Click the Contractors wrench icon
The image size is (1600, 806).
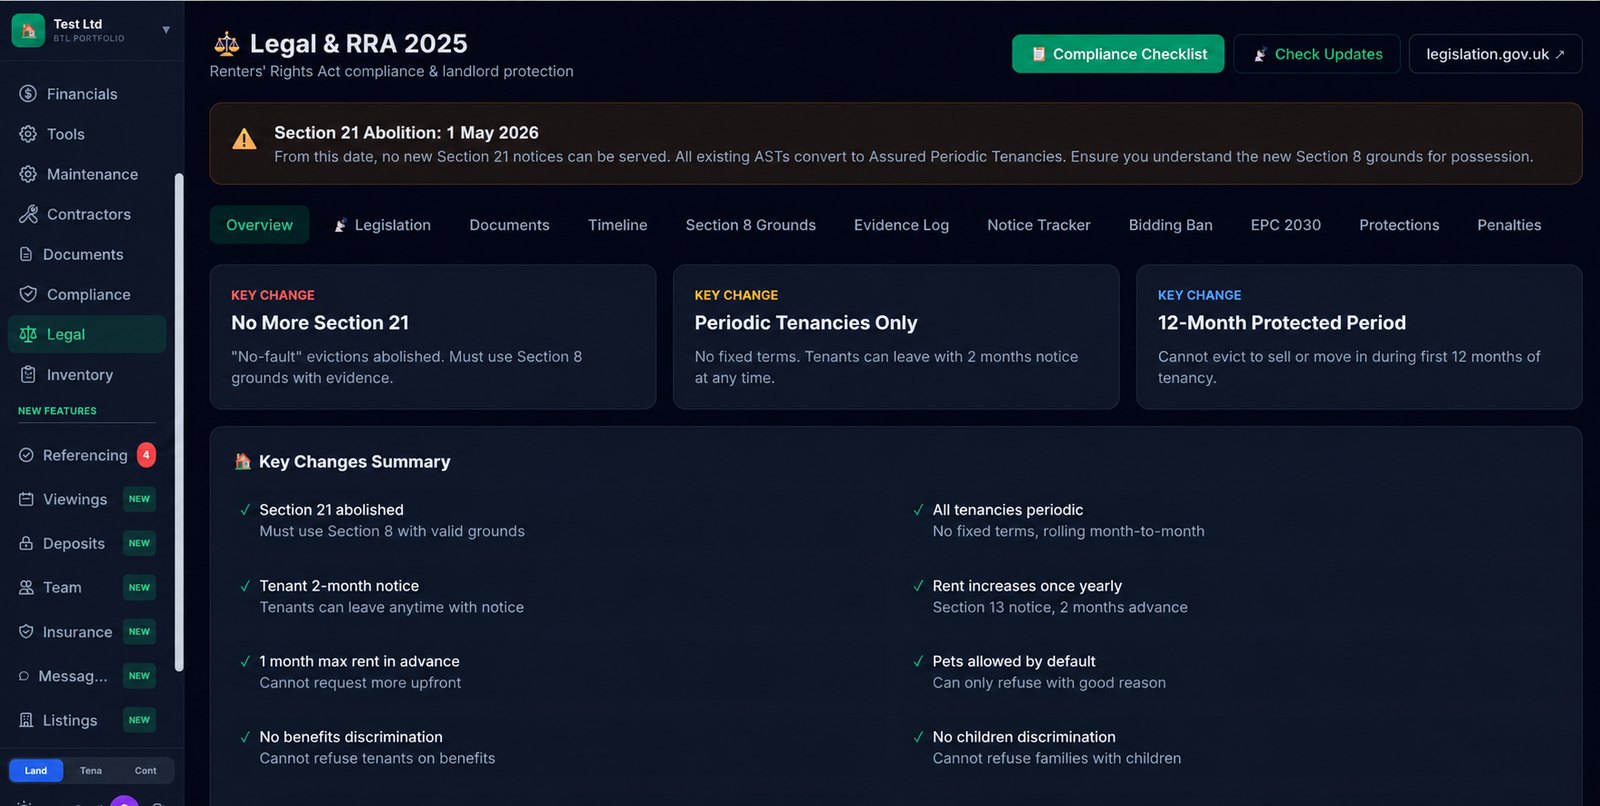[x=28, y=214]
